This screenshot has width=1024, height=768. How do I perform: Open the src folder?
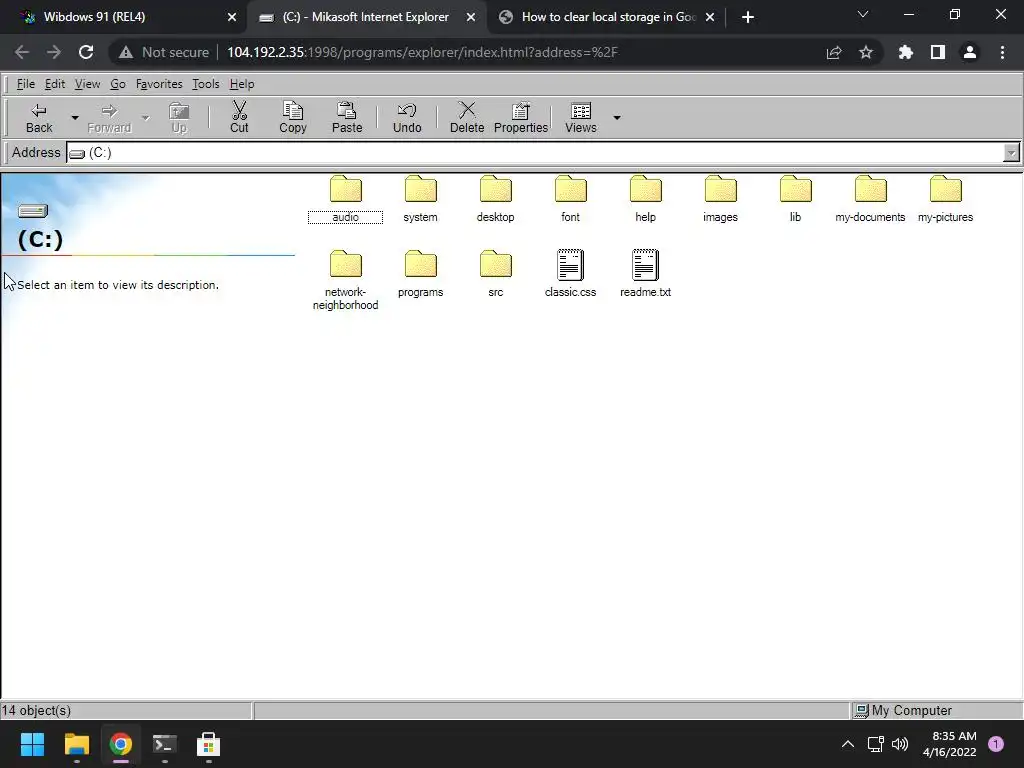click(495, 274)
